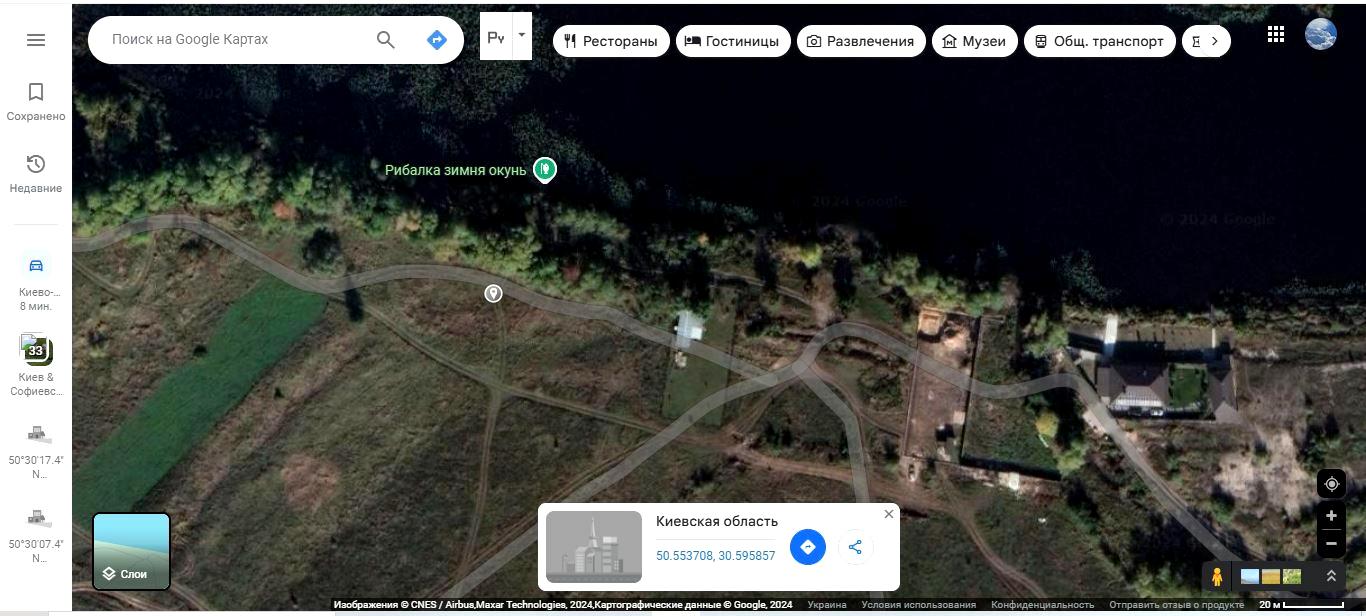The width and height of the screenshot is (1366, 616).
Task: Expand the imagery strip with double chevron
Action: coord(1331,576)
